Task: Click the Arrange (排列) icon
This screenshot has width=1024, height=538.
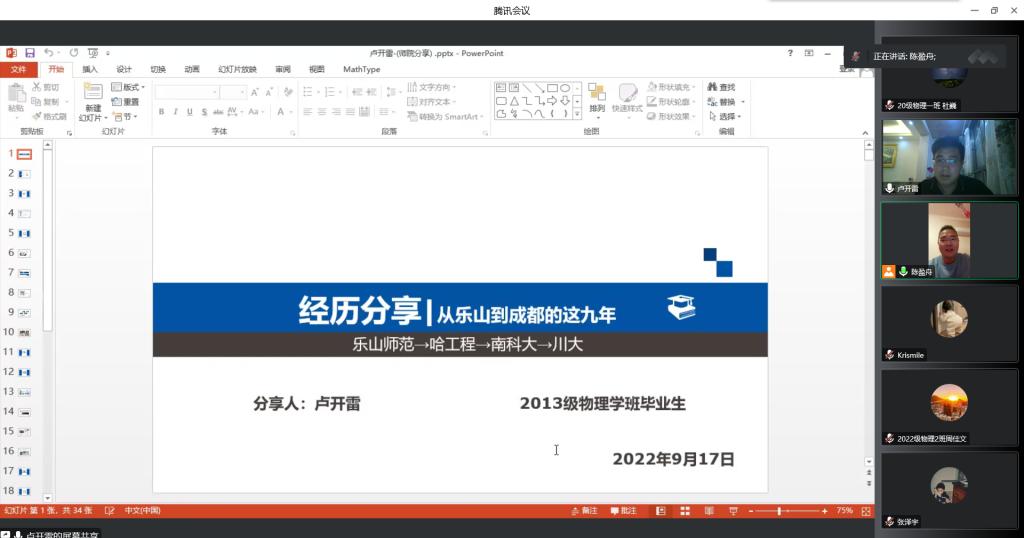Action: 597,94
